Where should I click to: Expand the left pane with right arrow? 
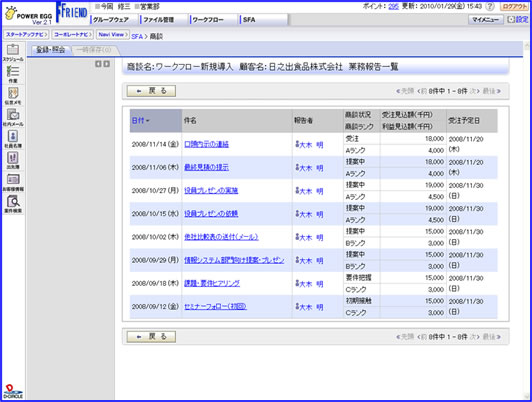(x=107, y=64)
